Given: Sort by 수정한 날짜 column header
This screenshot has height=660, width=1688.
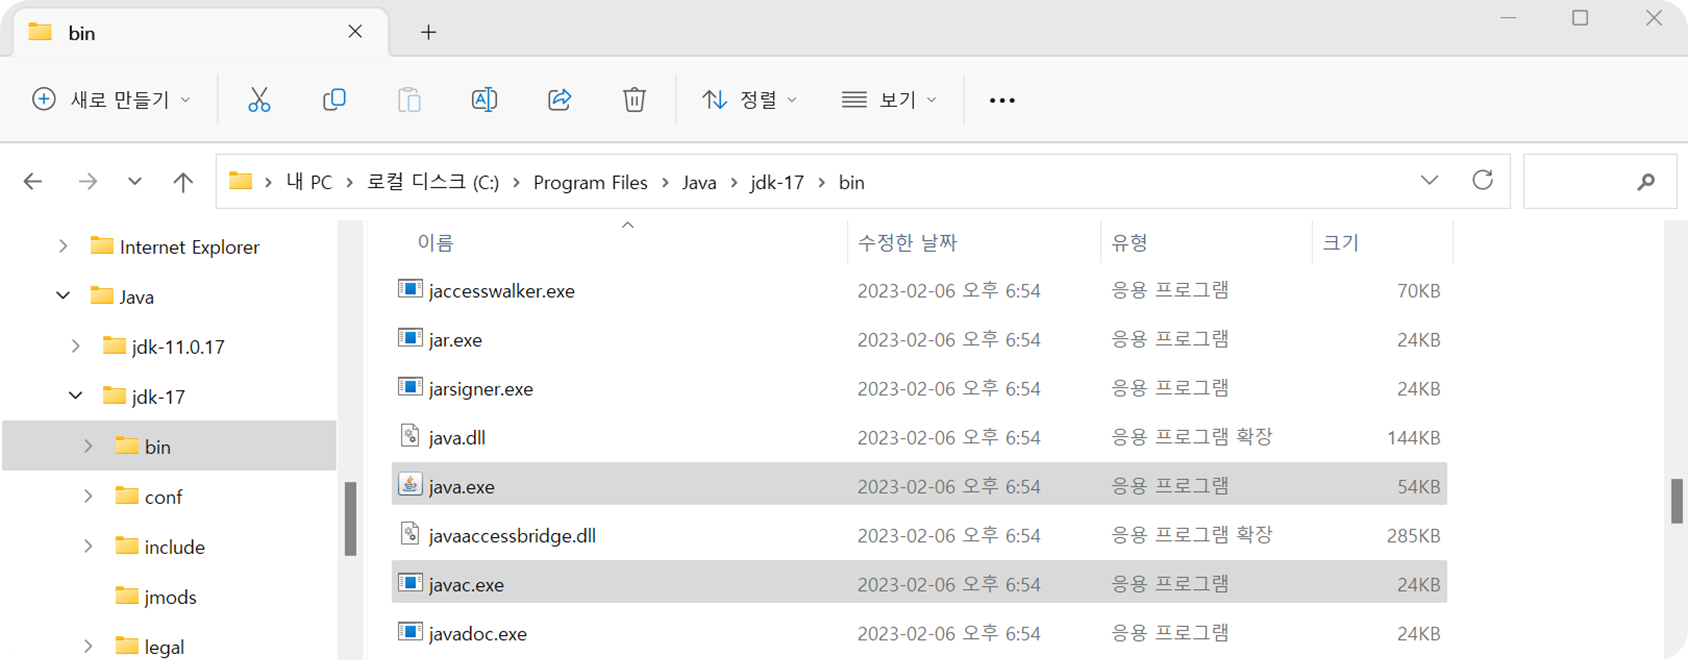Looking at the screenshot, I should click(x=908, y=243).
